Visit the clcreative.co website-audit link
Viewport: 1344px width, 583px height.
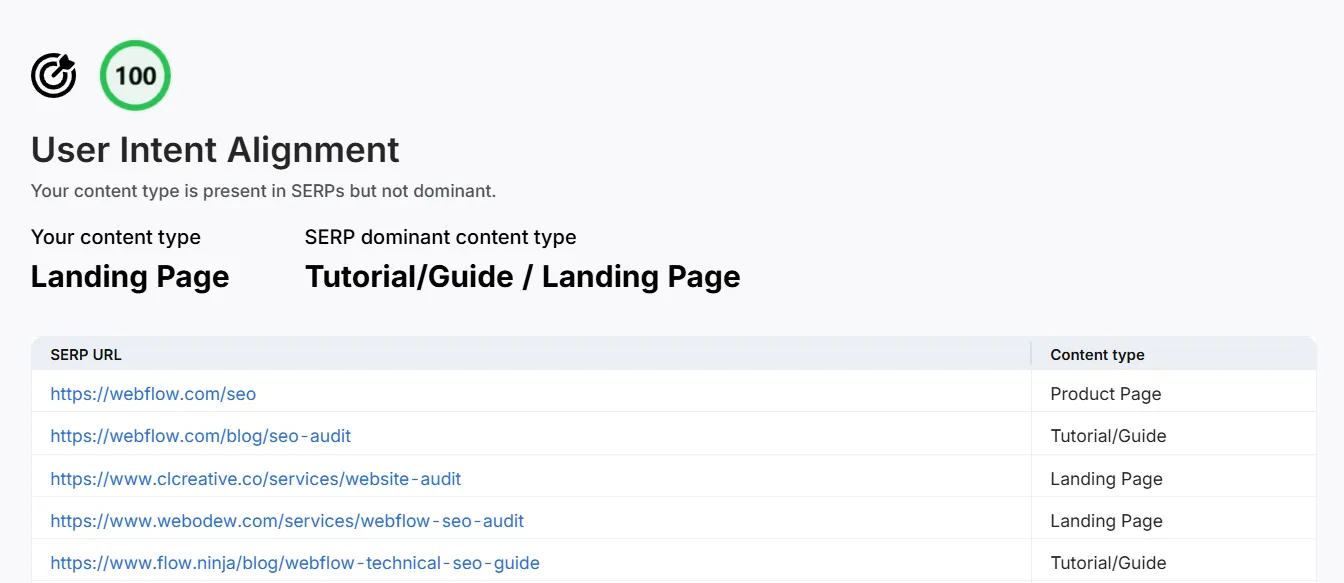pyautogui.click(x=255, y=478)
